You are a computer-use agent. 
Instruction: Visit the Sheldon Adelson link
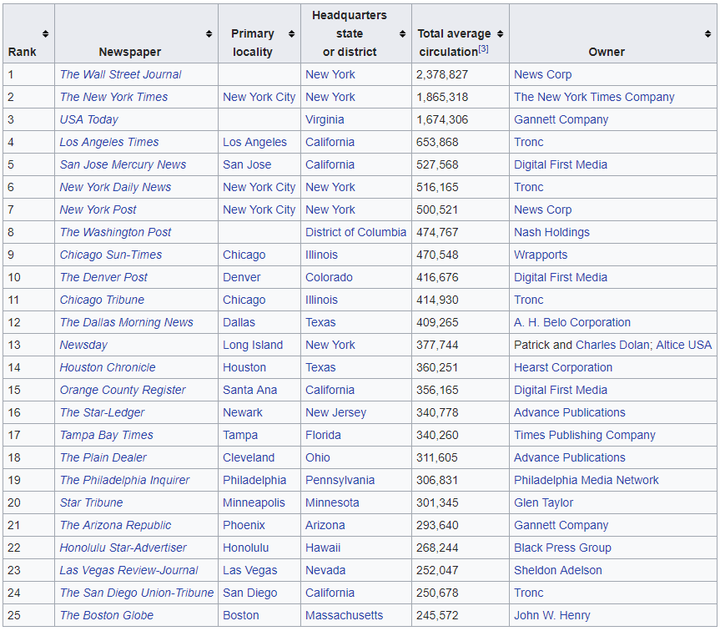pyautogui.click(x=557, y=570)
